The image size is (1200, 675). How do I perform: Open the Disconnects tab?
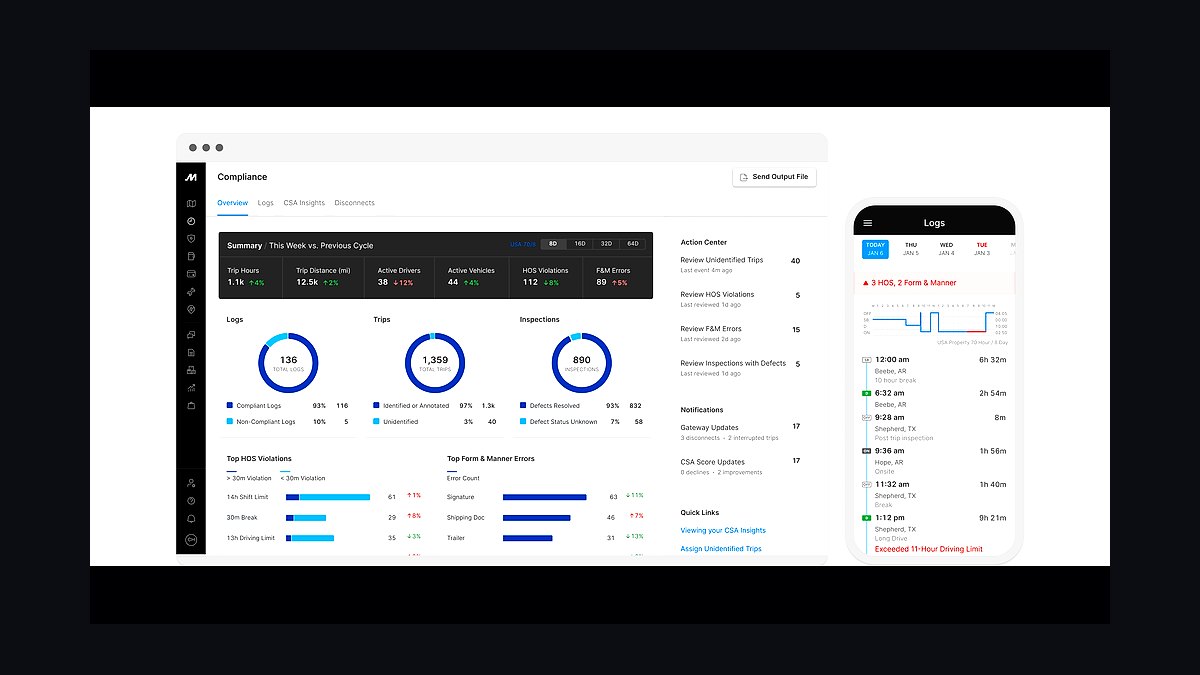(355, 203)
